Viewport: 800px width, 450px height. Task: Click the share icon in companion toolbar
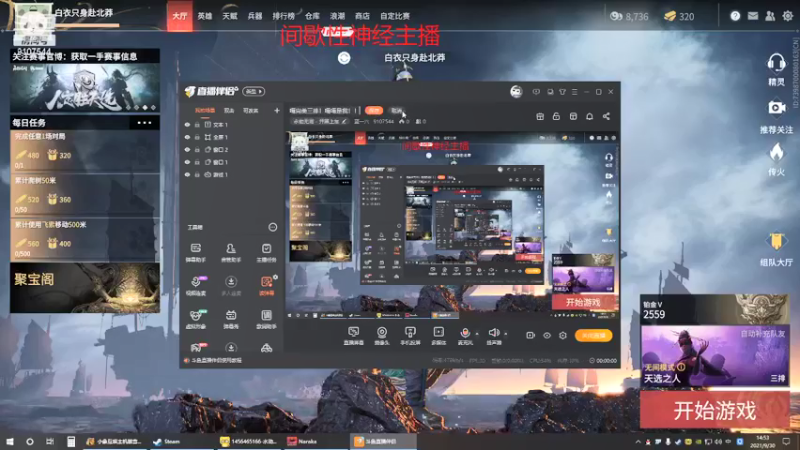(x=606, y=116)
